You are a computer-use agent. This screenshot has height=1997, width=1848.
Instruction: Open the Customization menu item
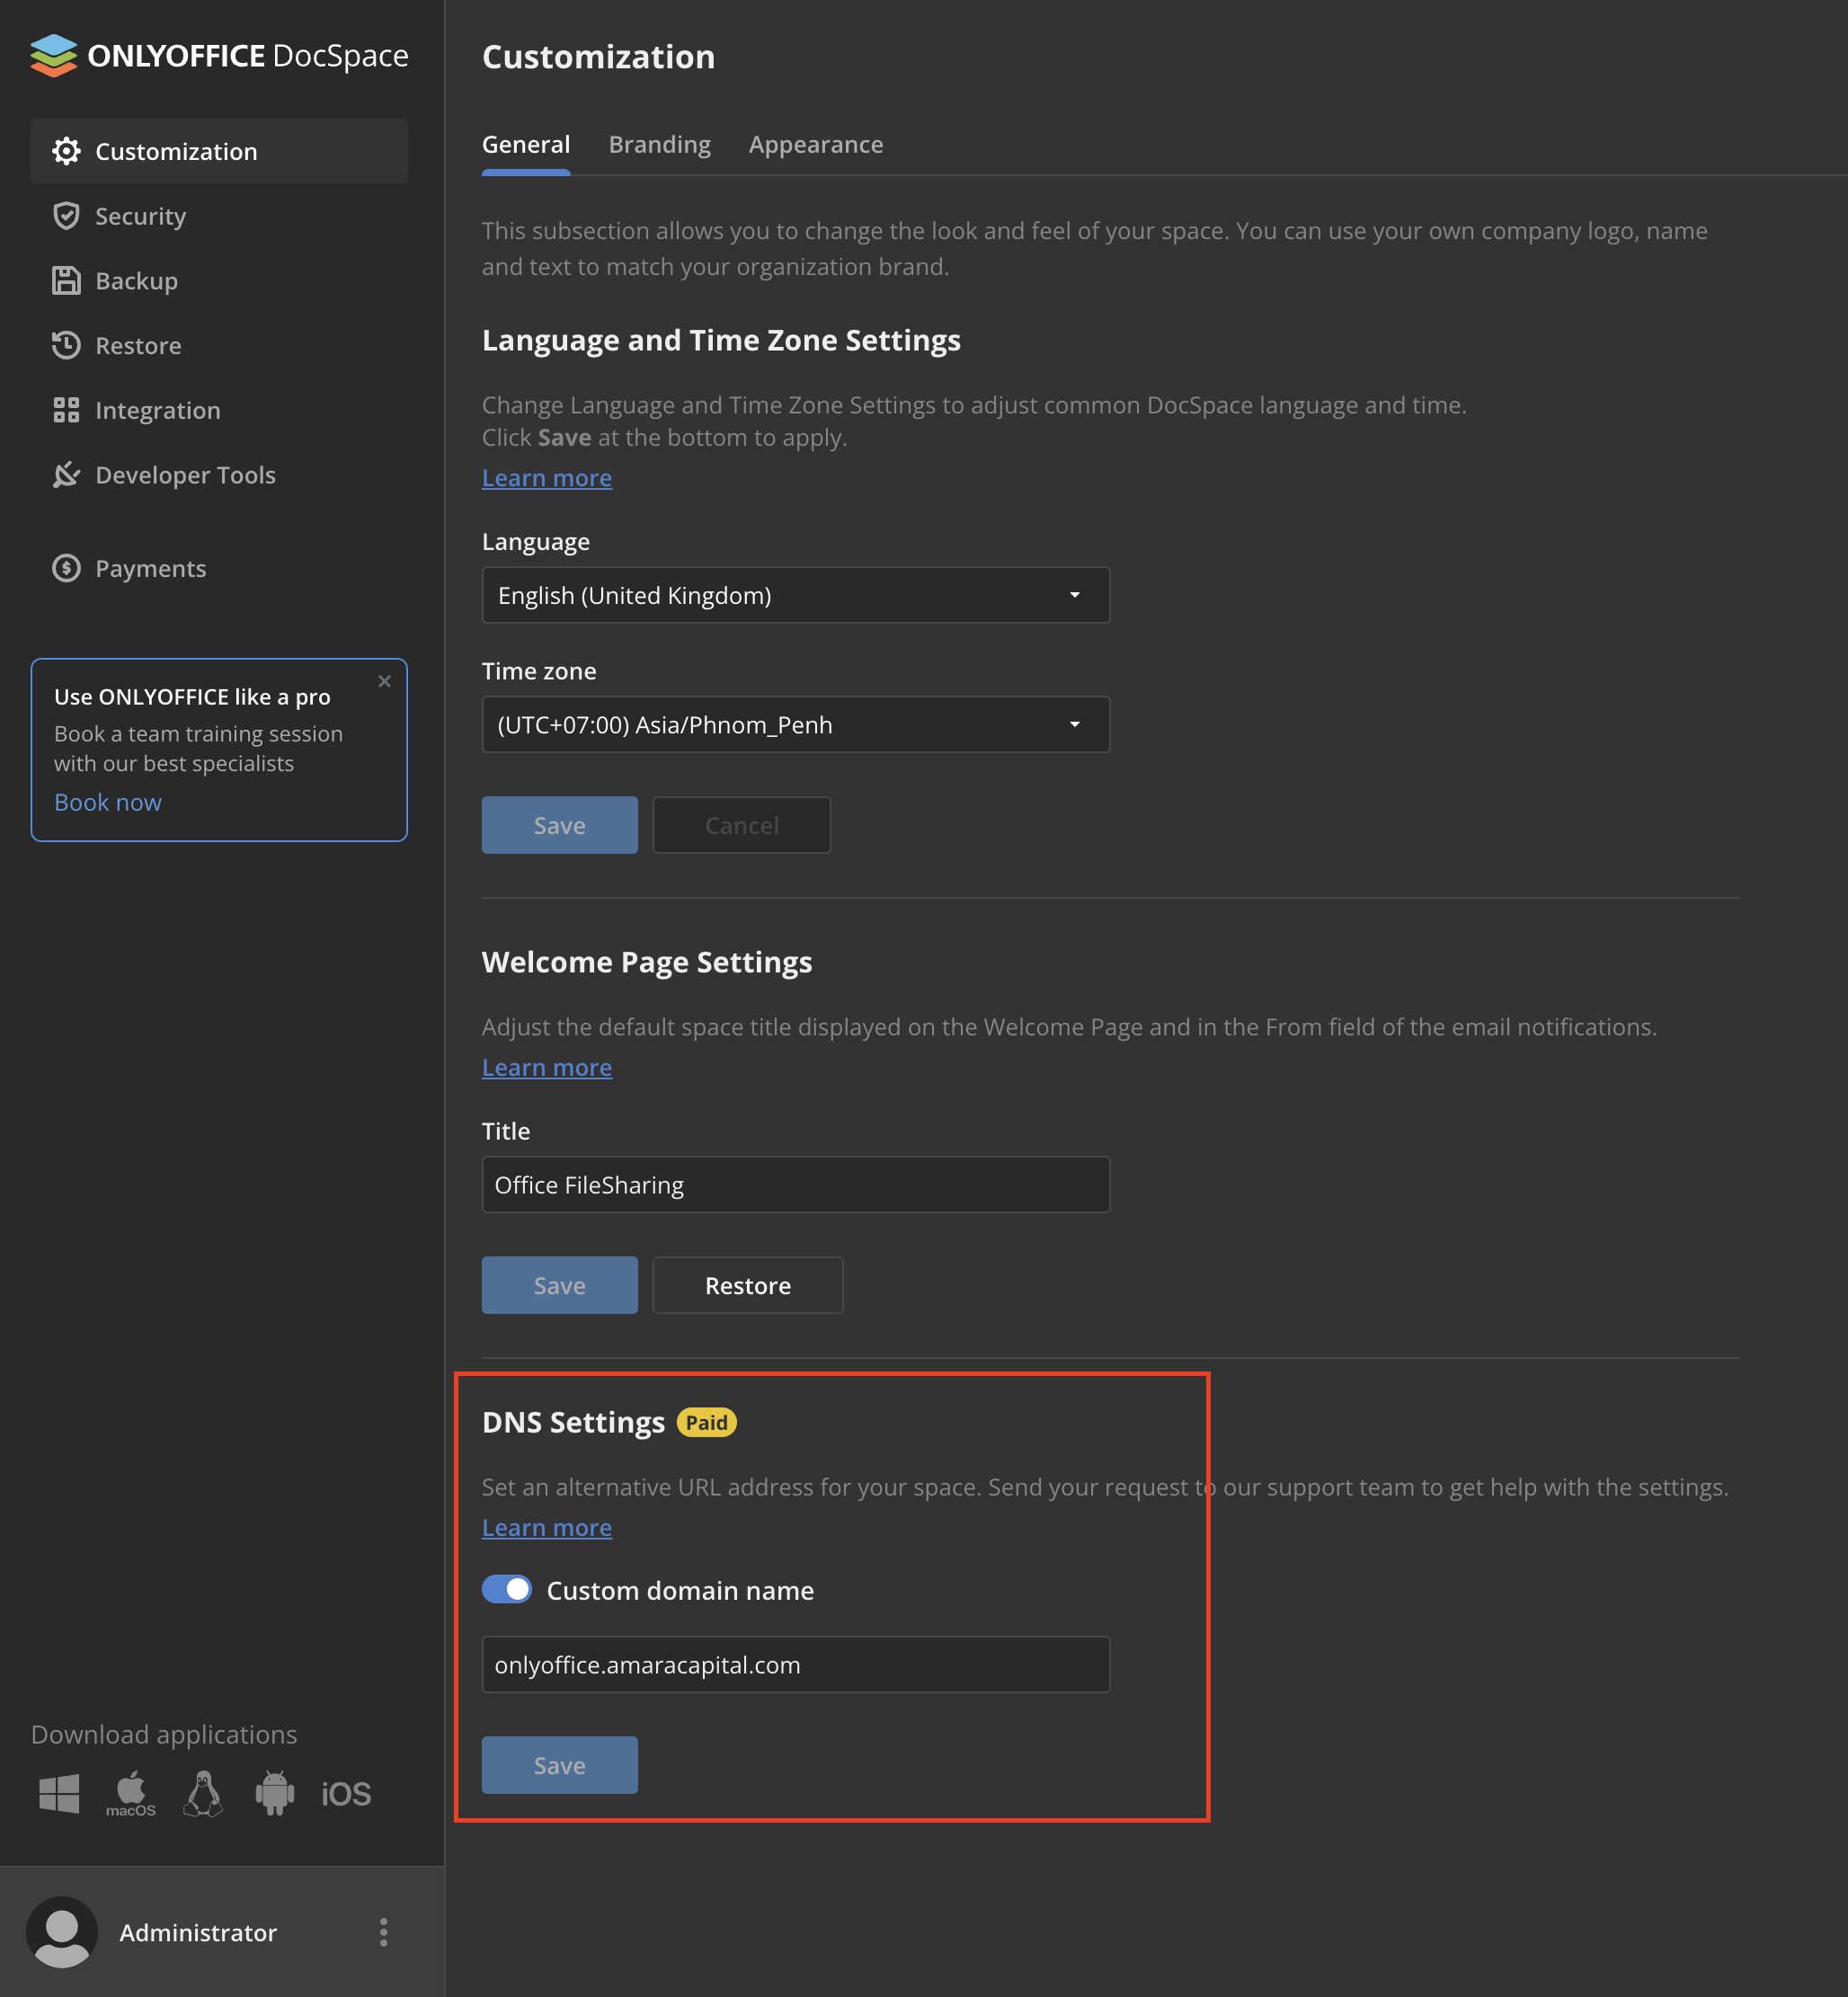[x=219, y=151]
